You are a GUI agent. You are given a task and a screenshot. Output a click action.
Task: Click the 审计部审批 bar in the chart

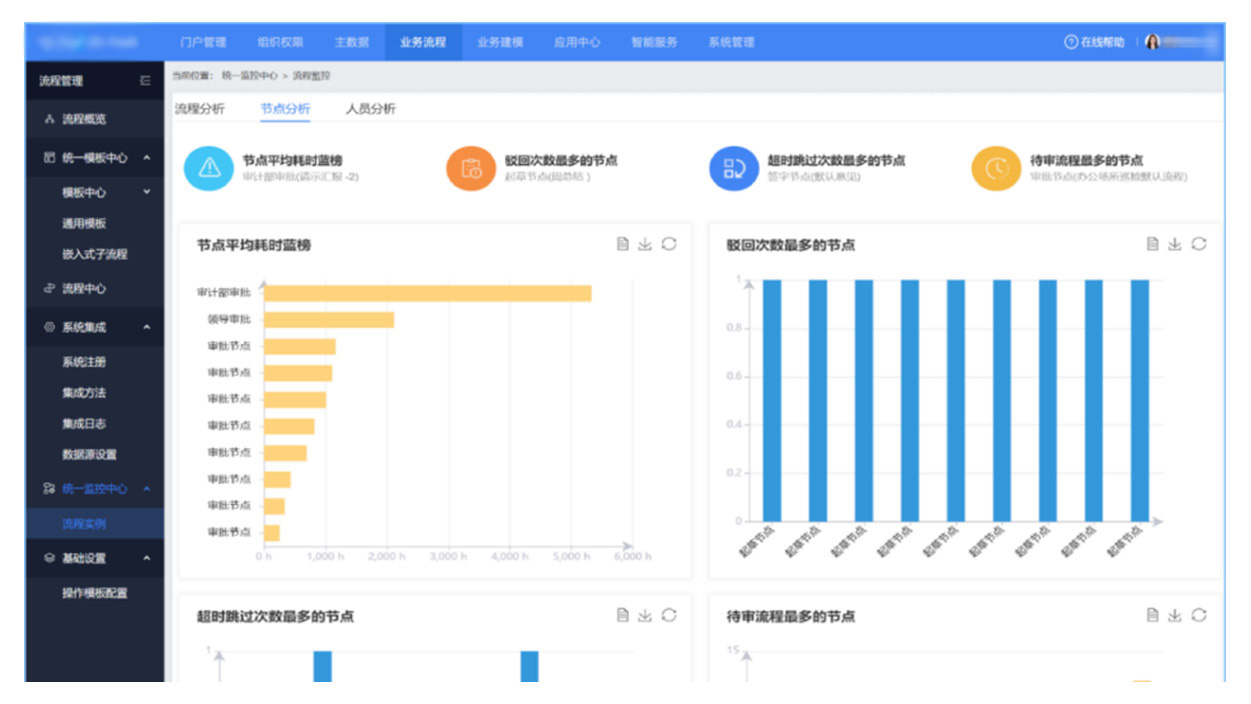pos(428,293)
